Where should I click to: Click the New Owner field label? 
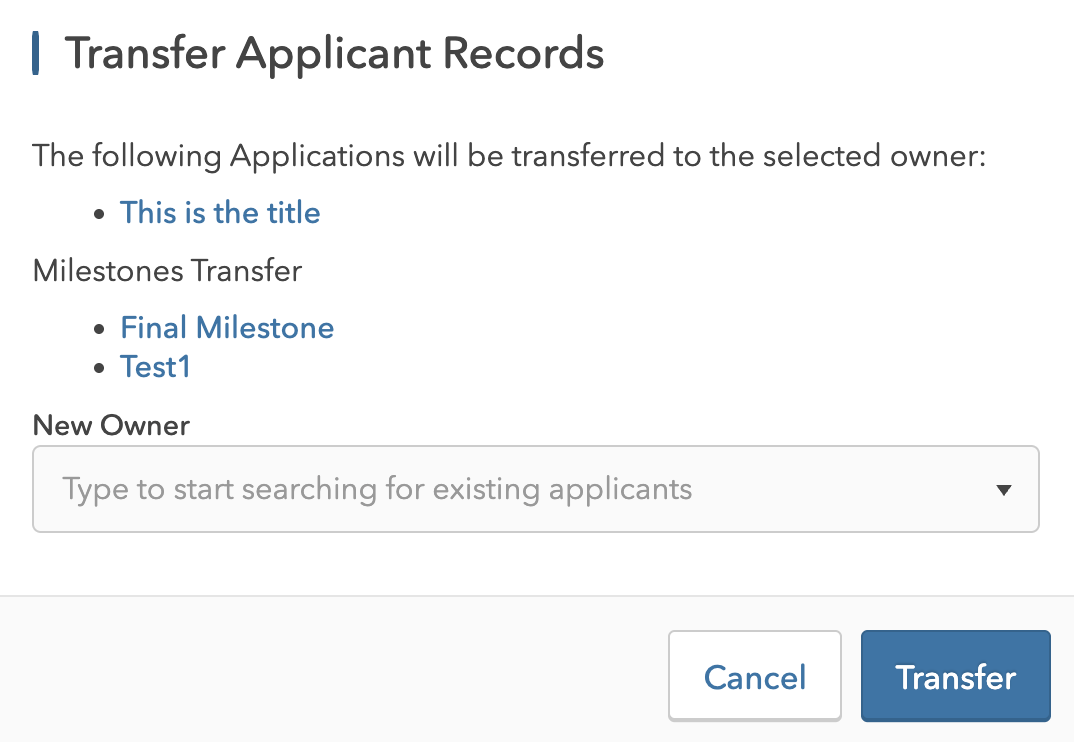[111, 425]
